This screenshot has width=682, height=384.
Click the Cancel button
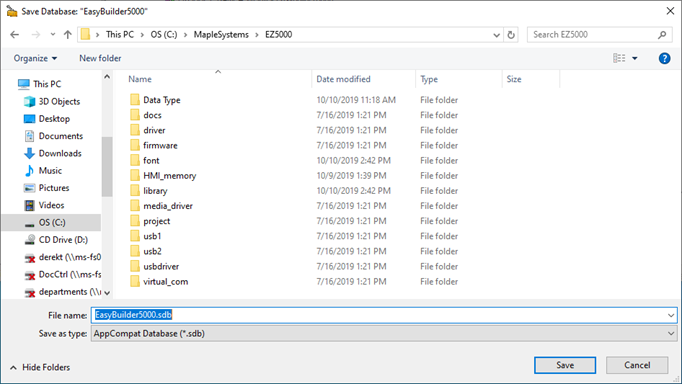tap(637, 365)
